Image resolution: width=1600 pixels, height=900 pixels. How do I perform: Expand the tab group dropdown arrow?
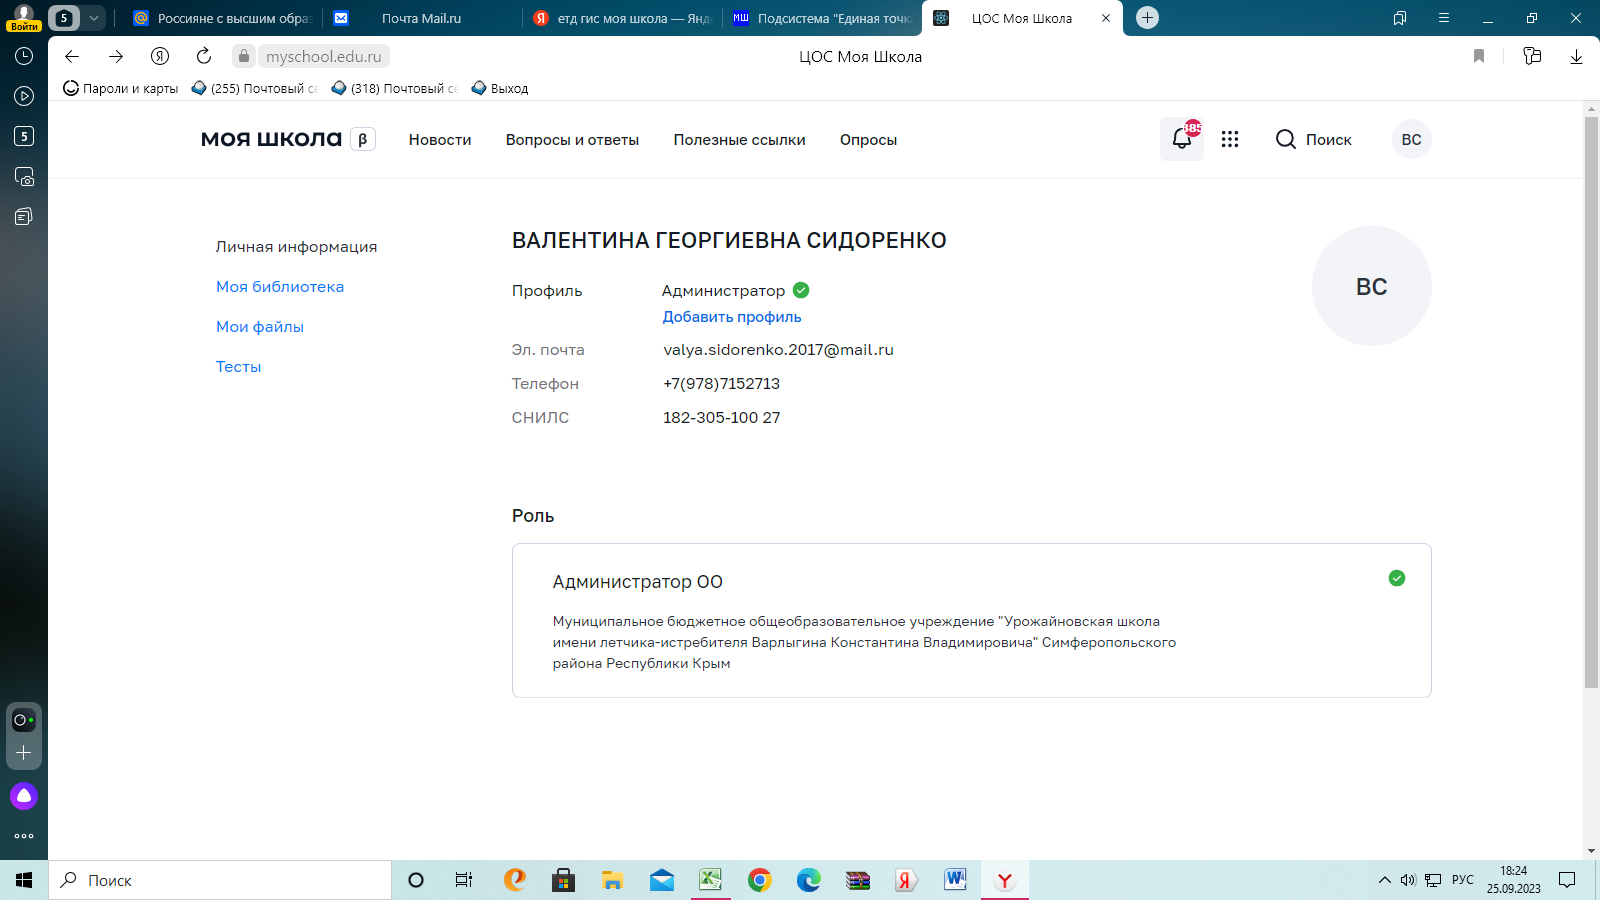coord(94,18)
